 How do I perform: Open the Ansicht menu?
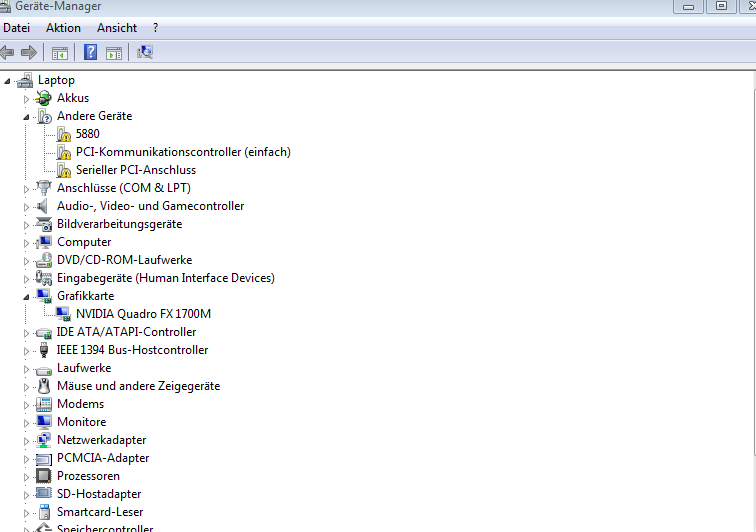[x=117, y=28]
